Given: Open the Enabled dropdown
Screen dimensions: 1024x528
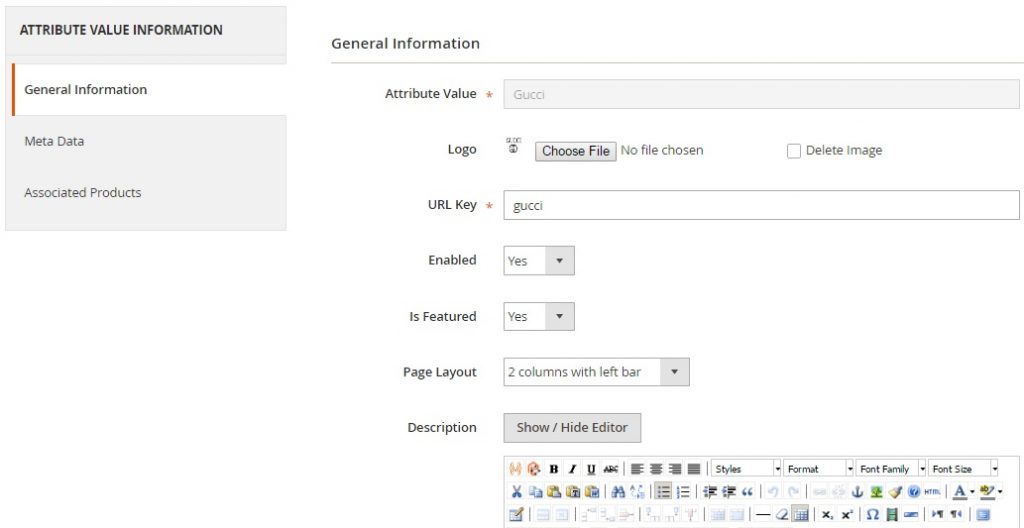Looking at the screenshot, I should (539, 260).
